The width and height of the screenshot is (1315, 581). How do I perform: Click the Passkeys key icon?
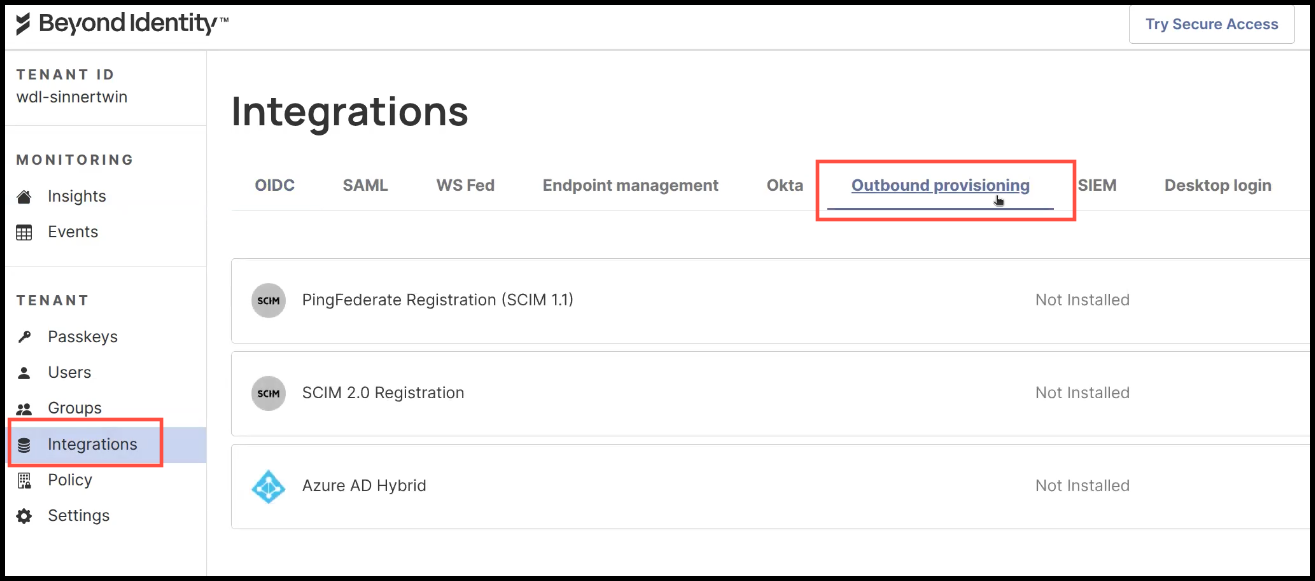pos(25,337)
